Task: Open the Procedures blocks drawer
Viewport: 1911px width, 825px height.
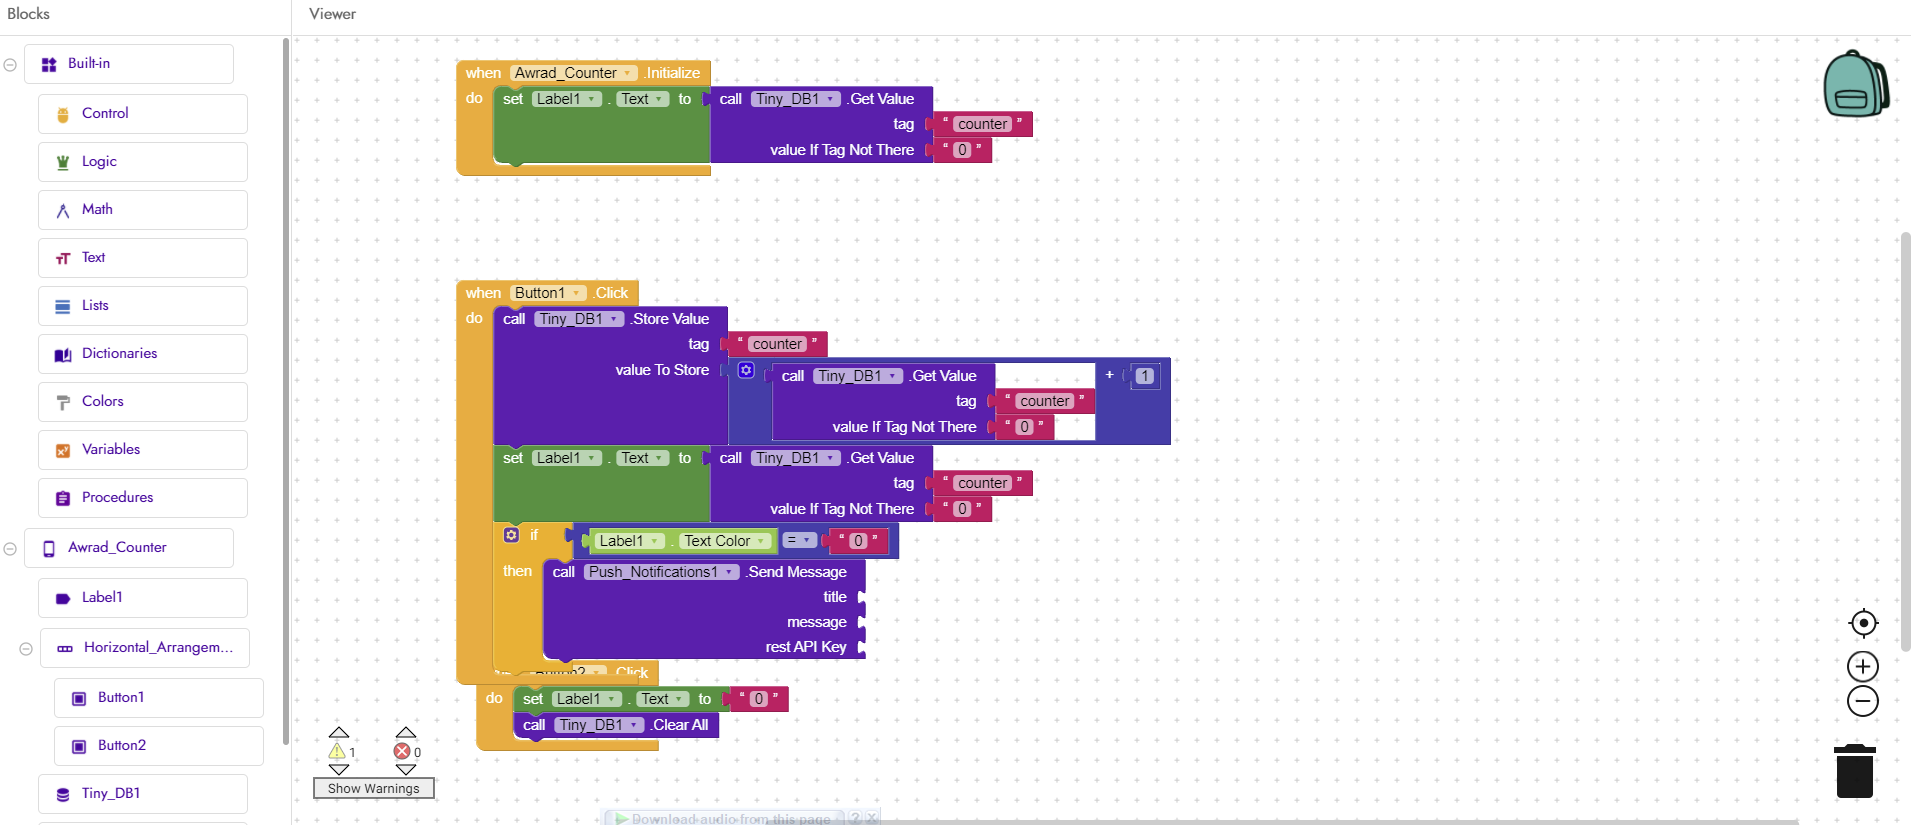Action: point(143,498)
